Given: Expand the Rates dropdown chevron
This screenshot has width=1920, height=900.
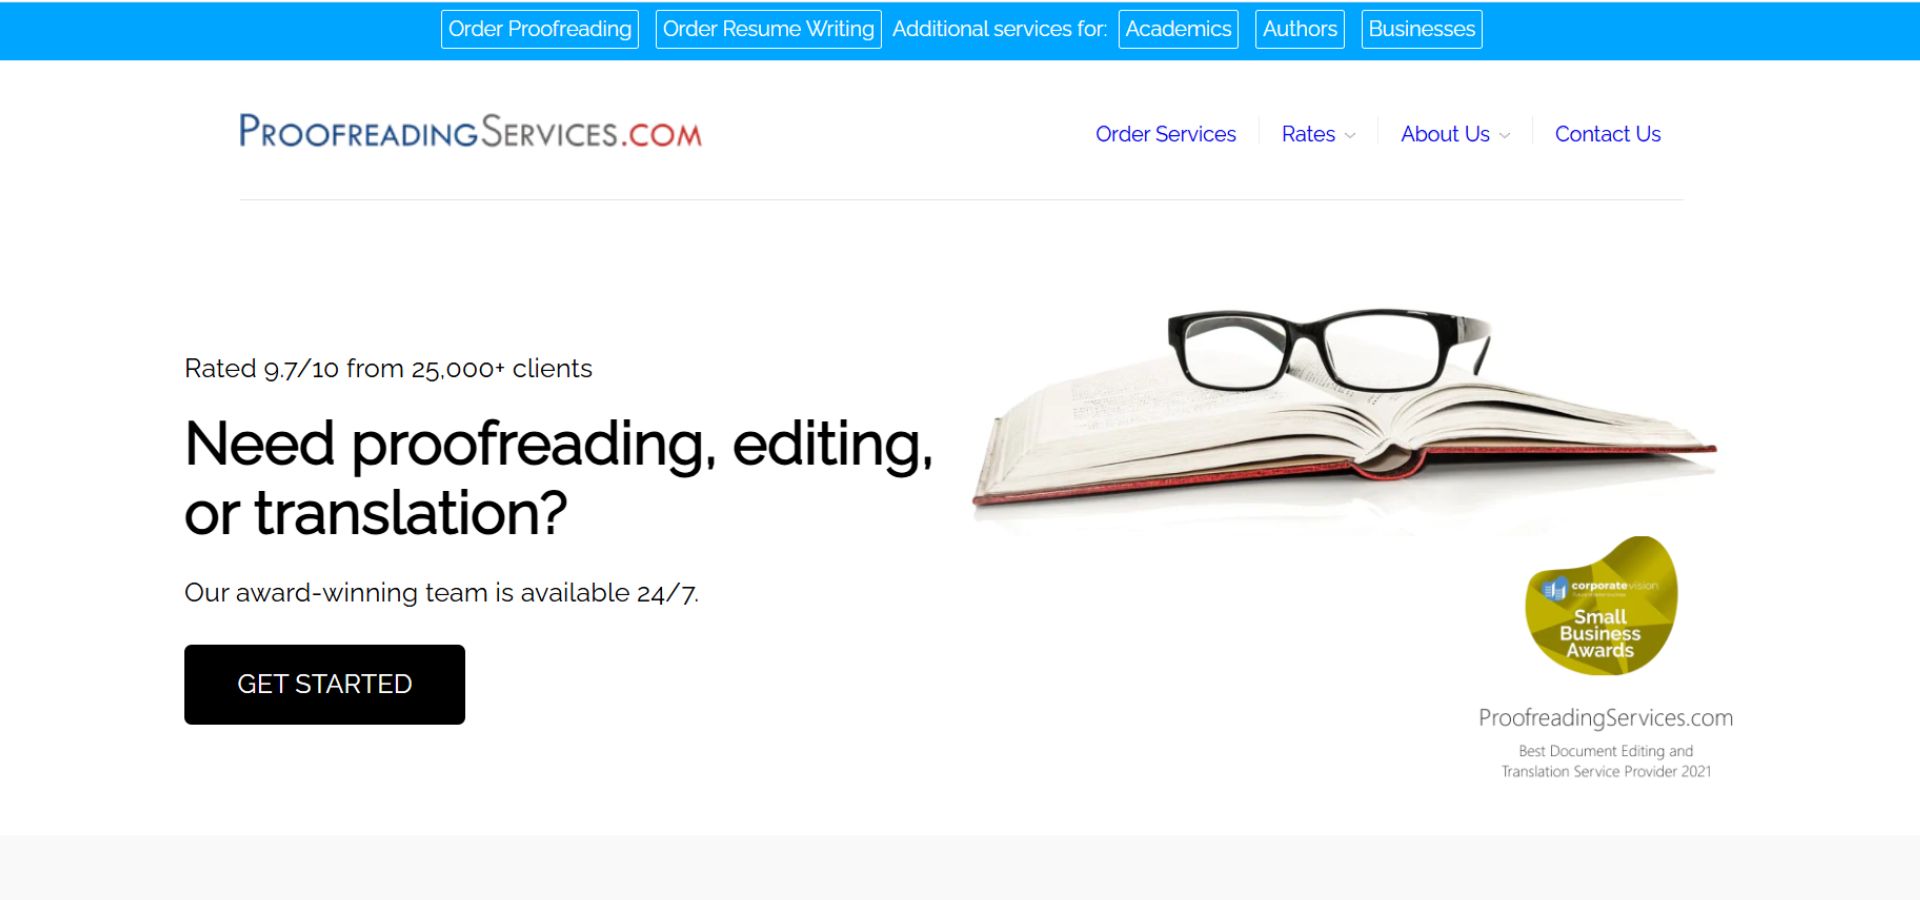Looking at the screenshot, I should 1350,135.
